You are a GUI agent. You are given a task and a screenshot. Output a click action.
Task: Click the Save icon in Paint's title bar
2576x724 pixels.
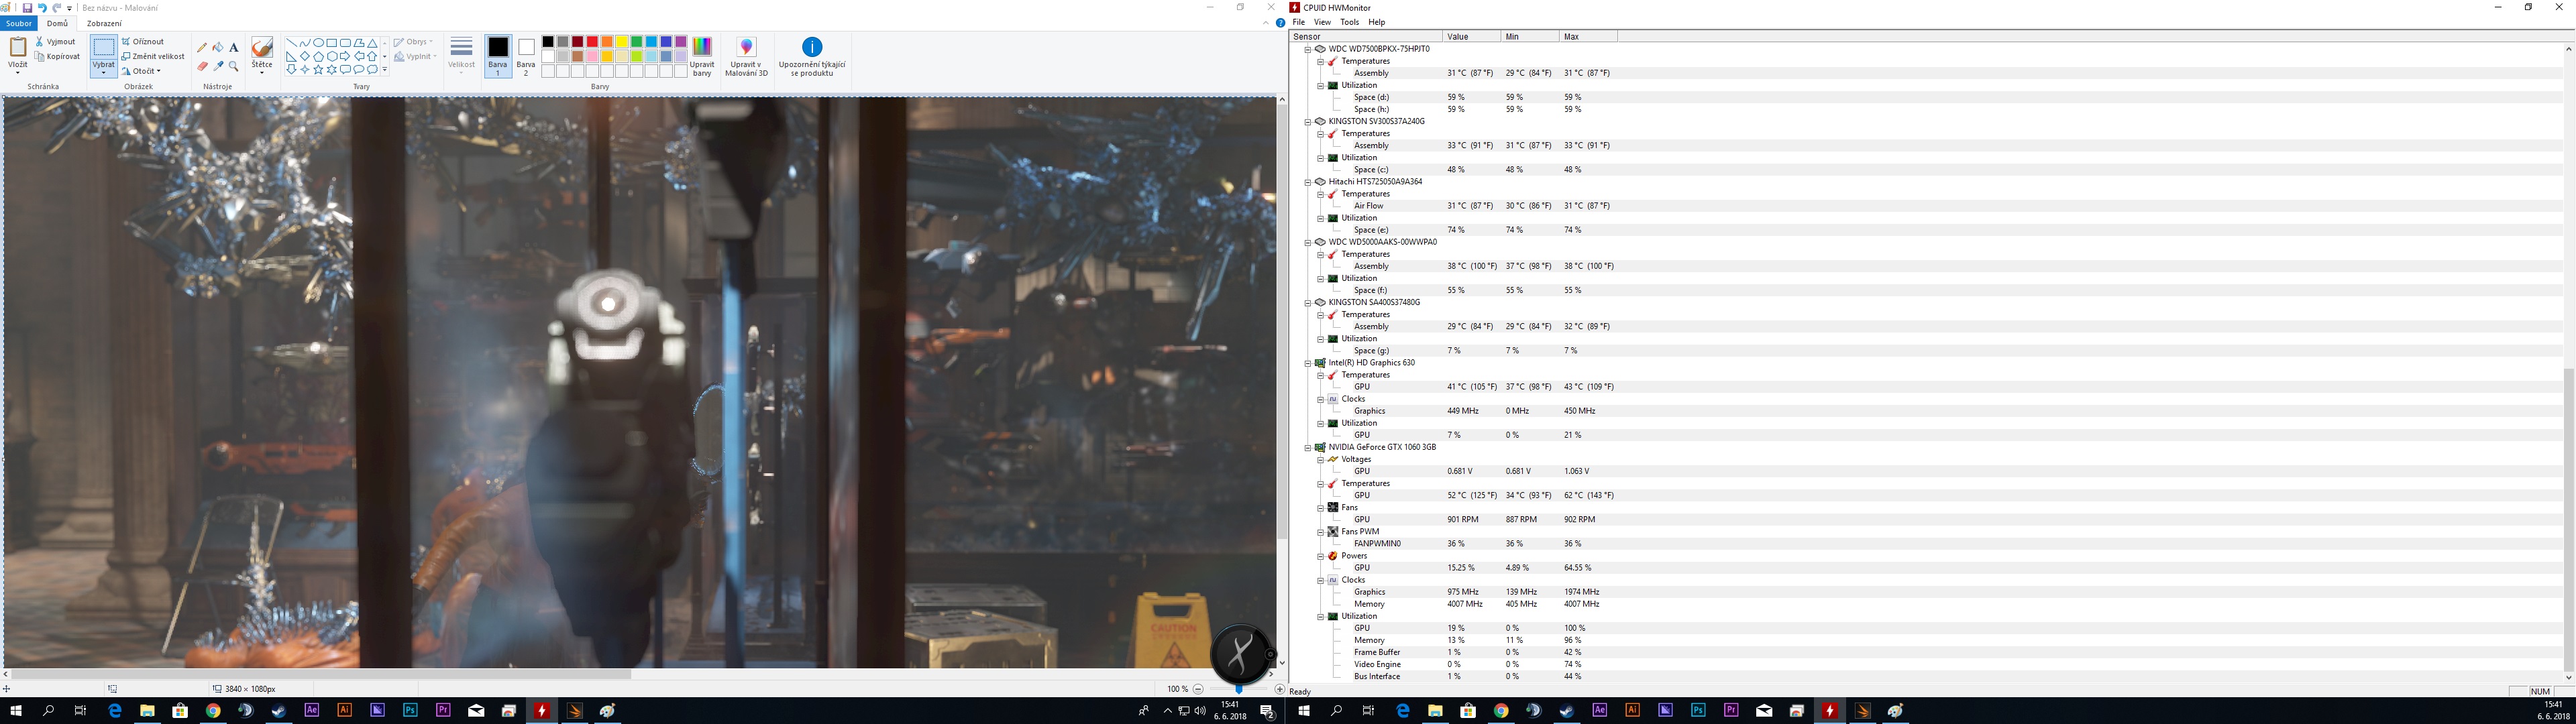point(27,8)
